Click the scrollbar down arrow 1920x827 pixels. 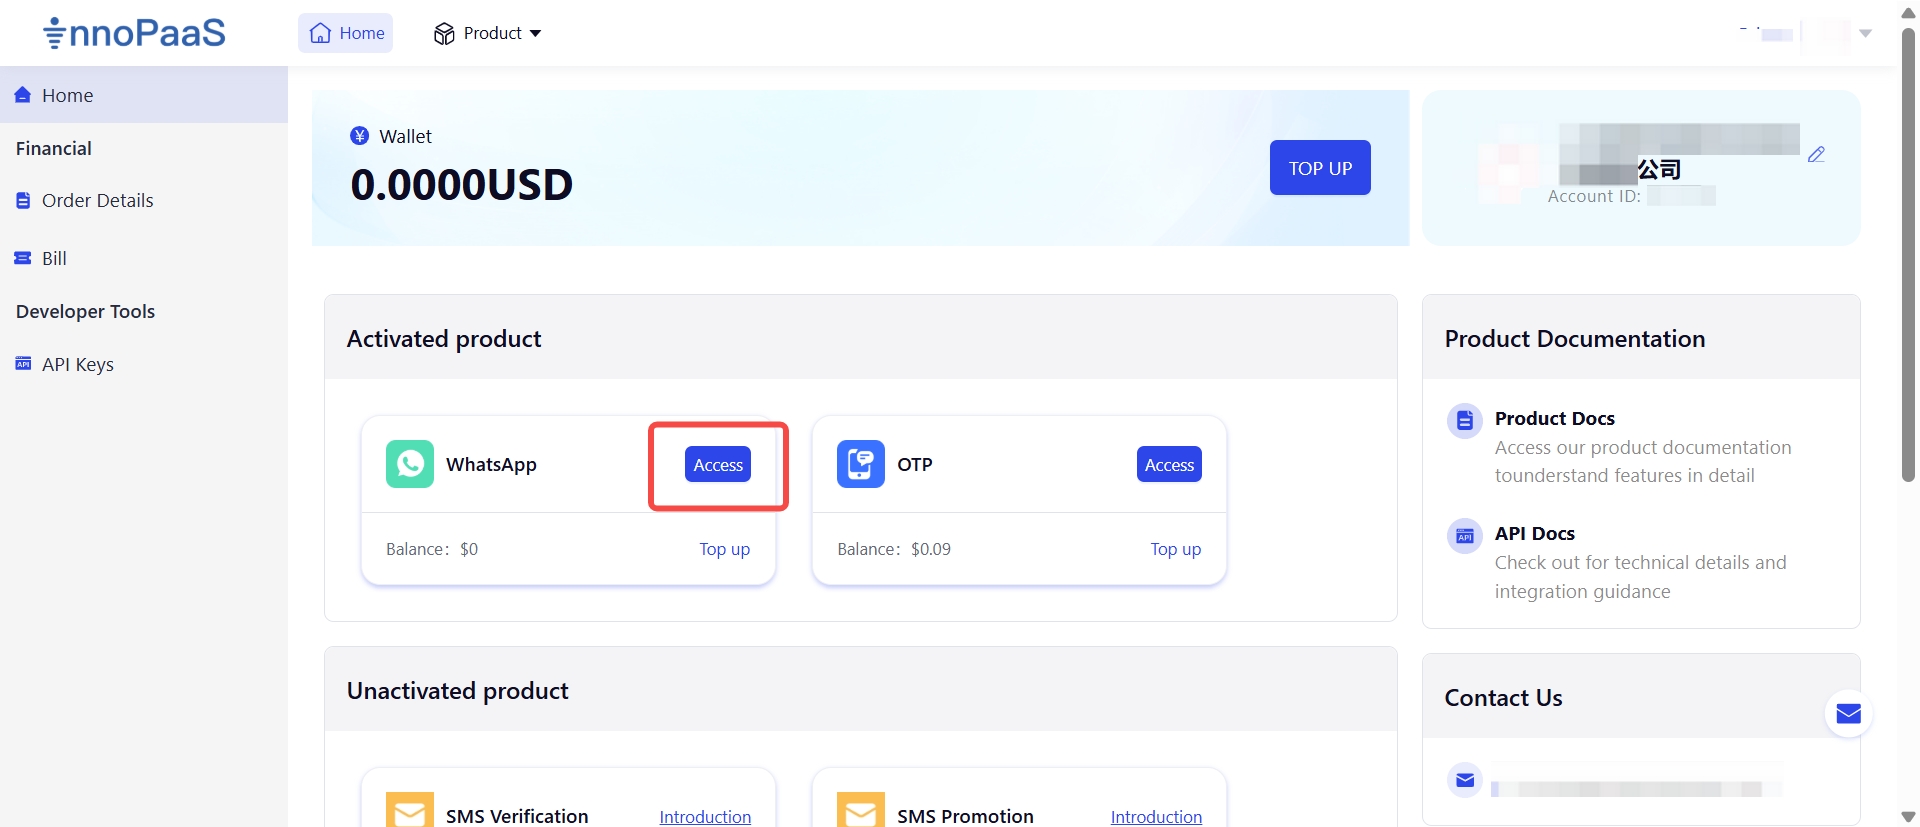point(1908,816)
